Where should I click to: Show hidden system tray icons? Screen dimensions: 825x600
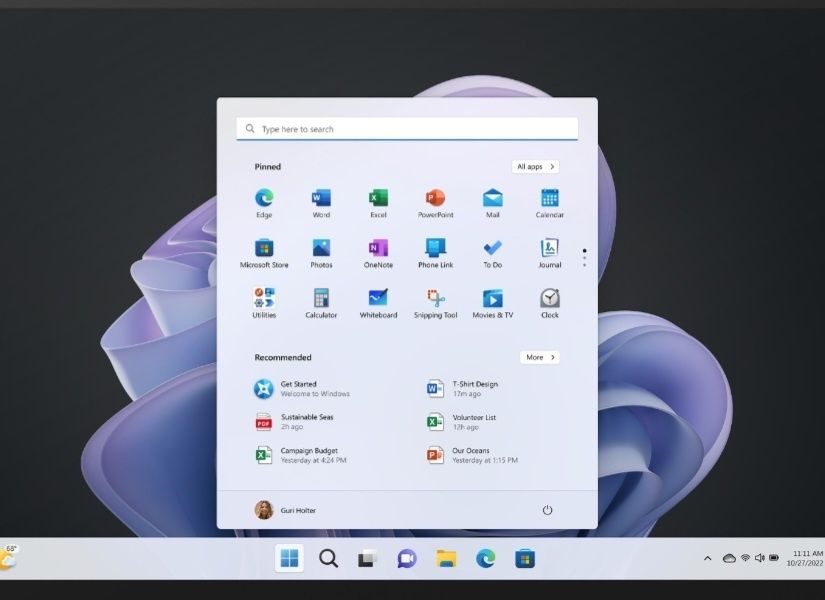click(x=708, y=558)
